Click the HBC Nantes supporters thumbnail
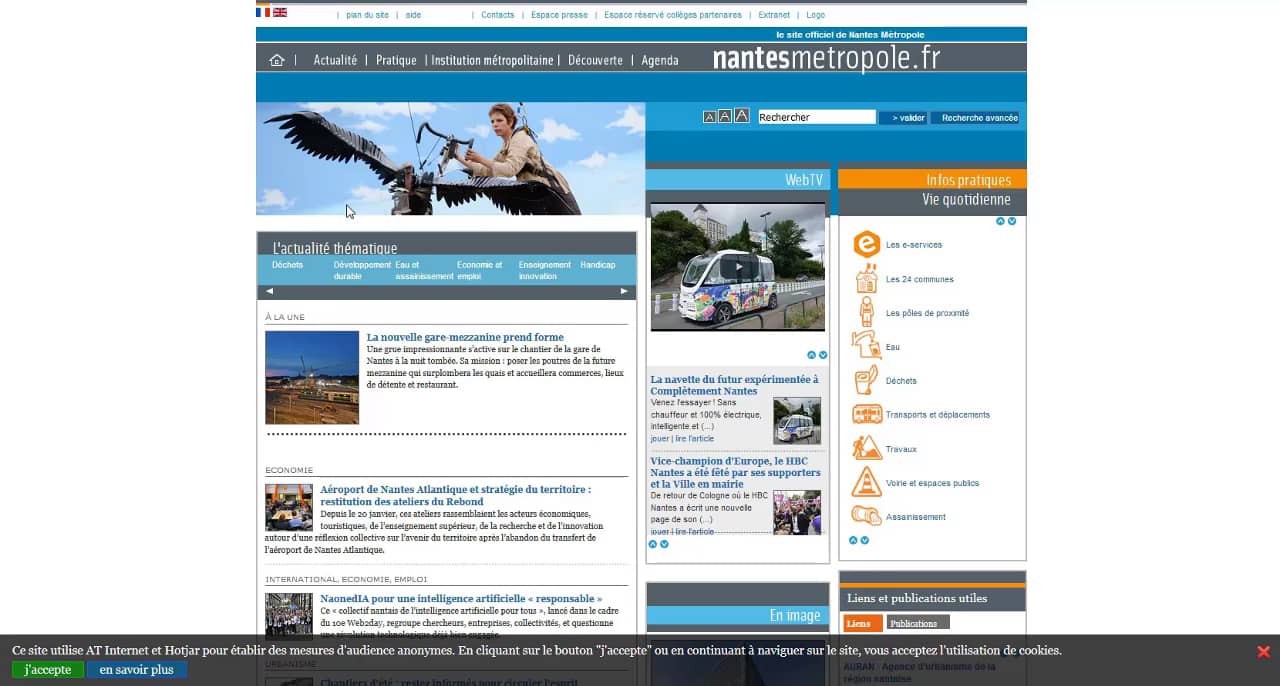 click(x=797, y=512)
